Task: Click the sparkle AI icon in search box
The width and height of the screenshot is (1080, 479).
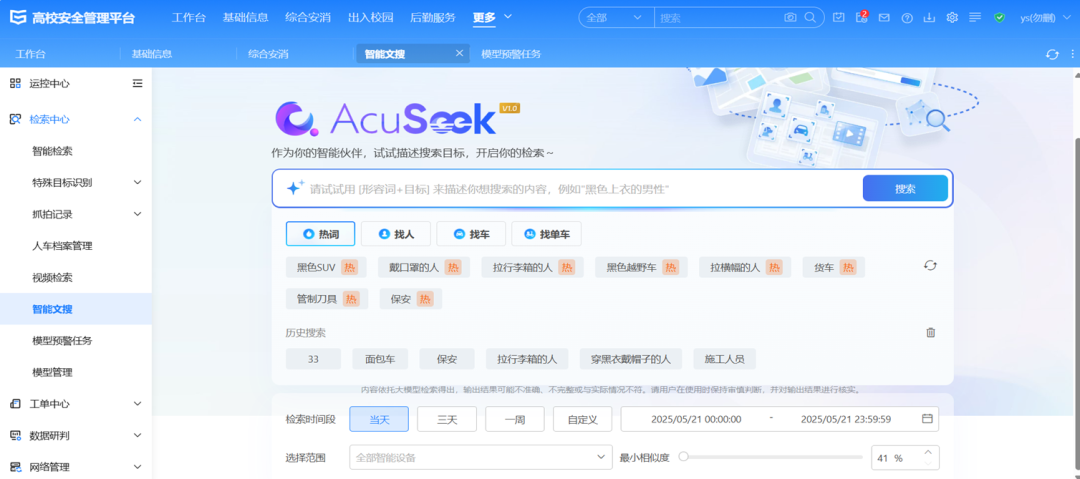Action: coord(295,187)
